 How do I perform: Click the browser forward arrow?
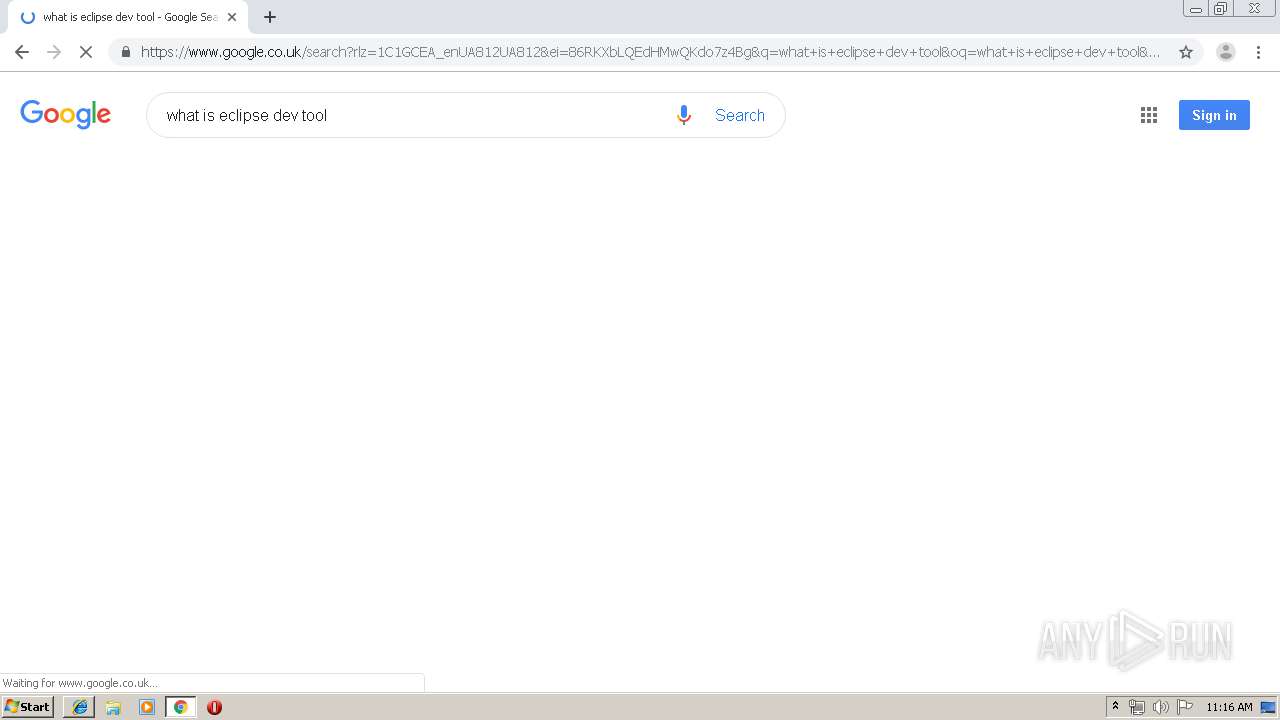pos(54,52)
